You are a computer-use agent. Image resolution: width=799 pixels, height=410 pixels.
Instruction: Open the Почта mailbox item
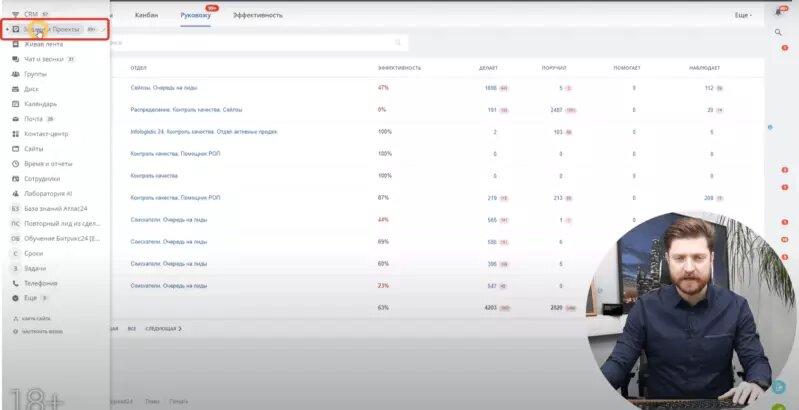click(34, 119)
